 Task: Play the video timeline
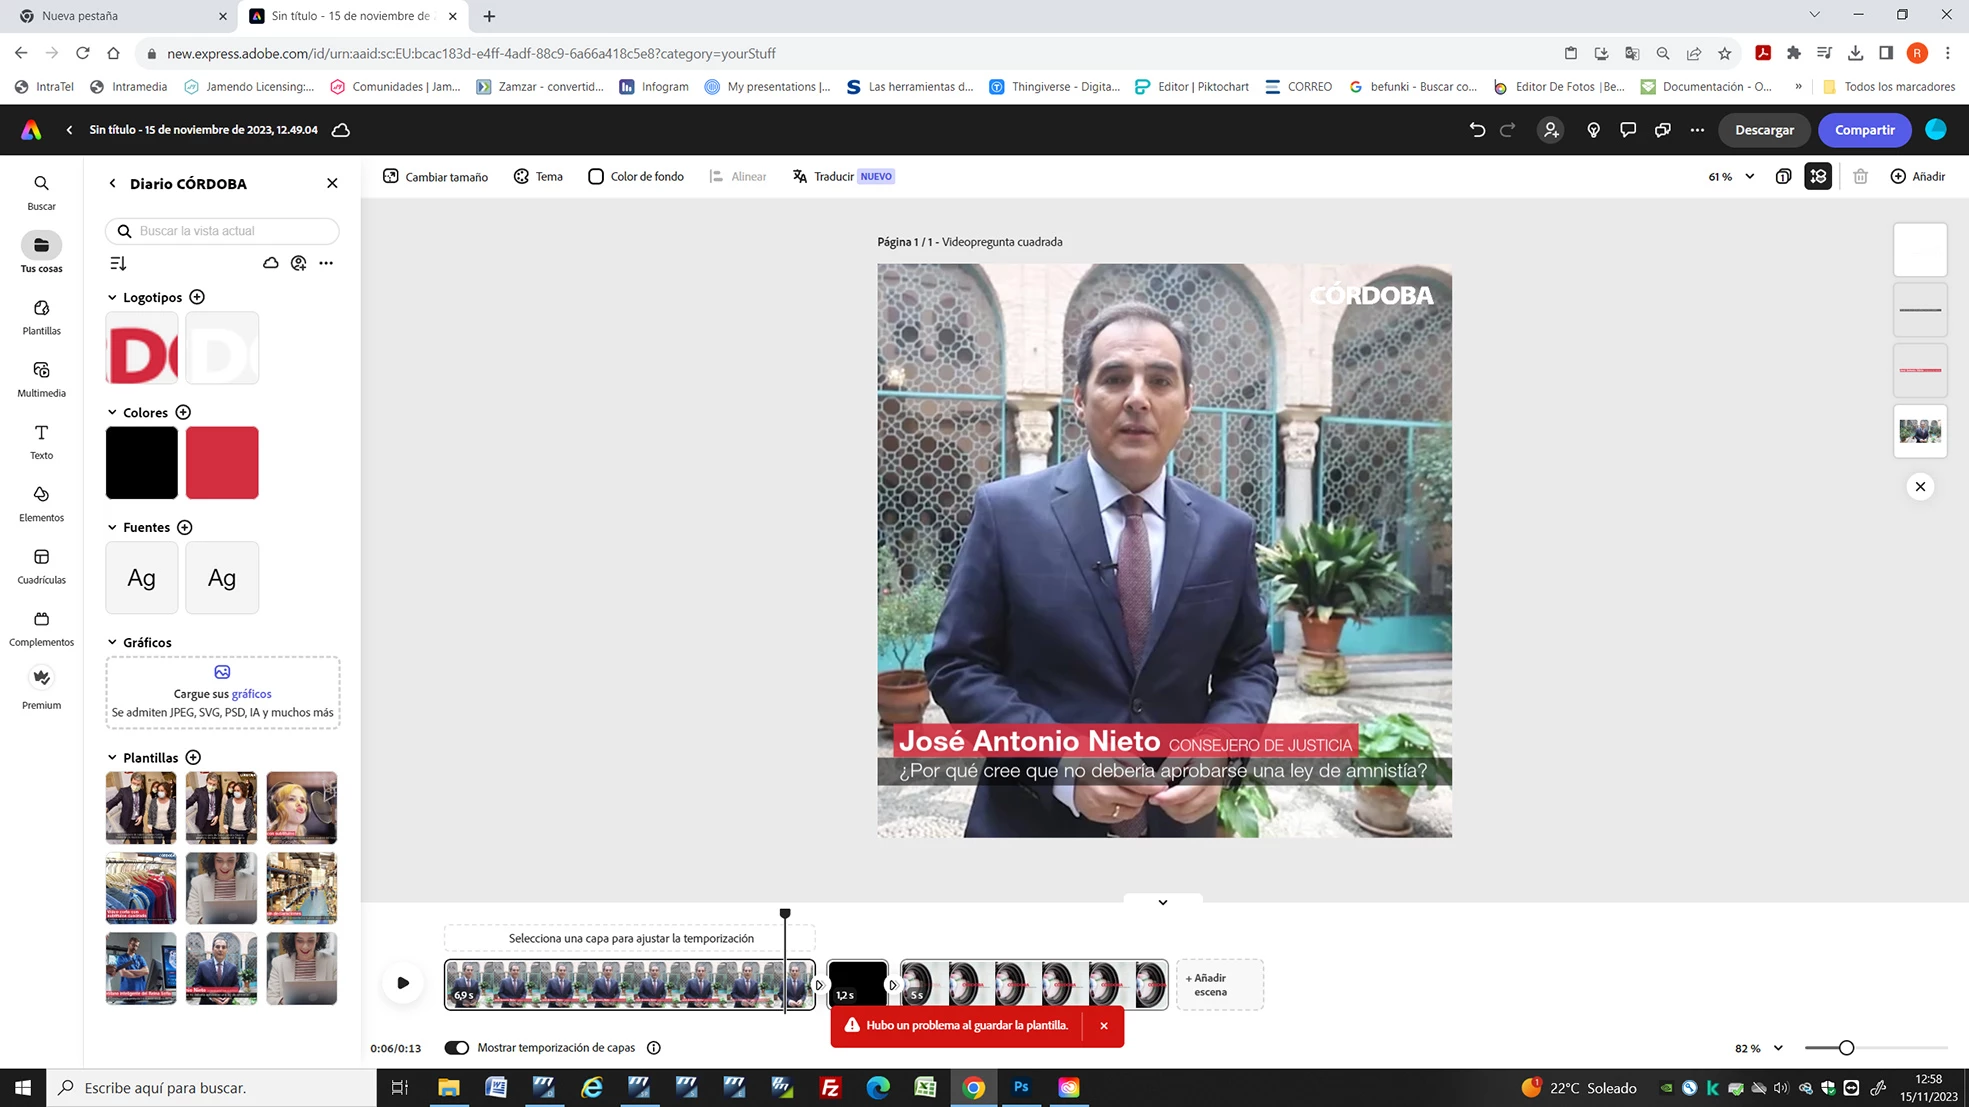403,982
